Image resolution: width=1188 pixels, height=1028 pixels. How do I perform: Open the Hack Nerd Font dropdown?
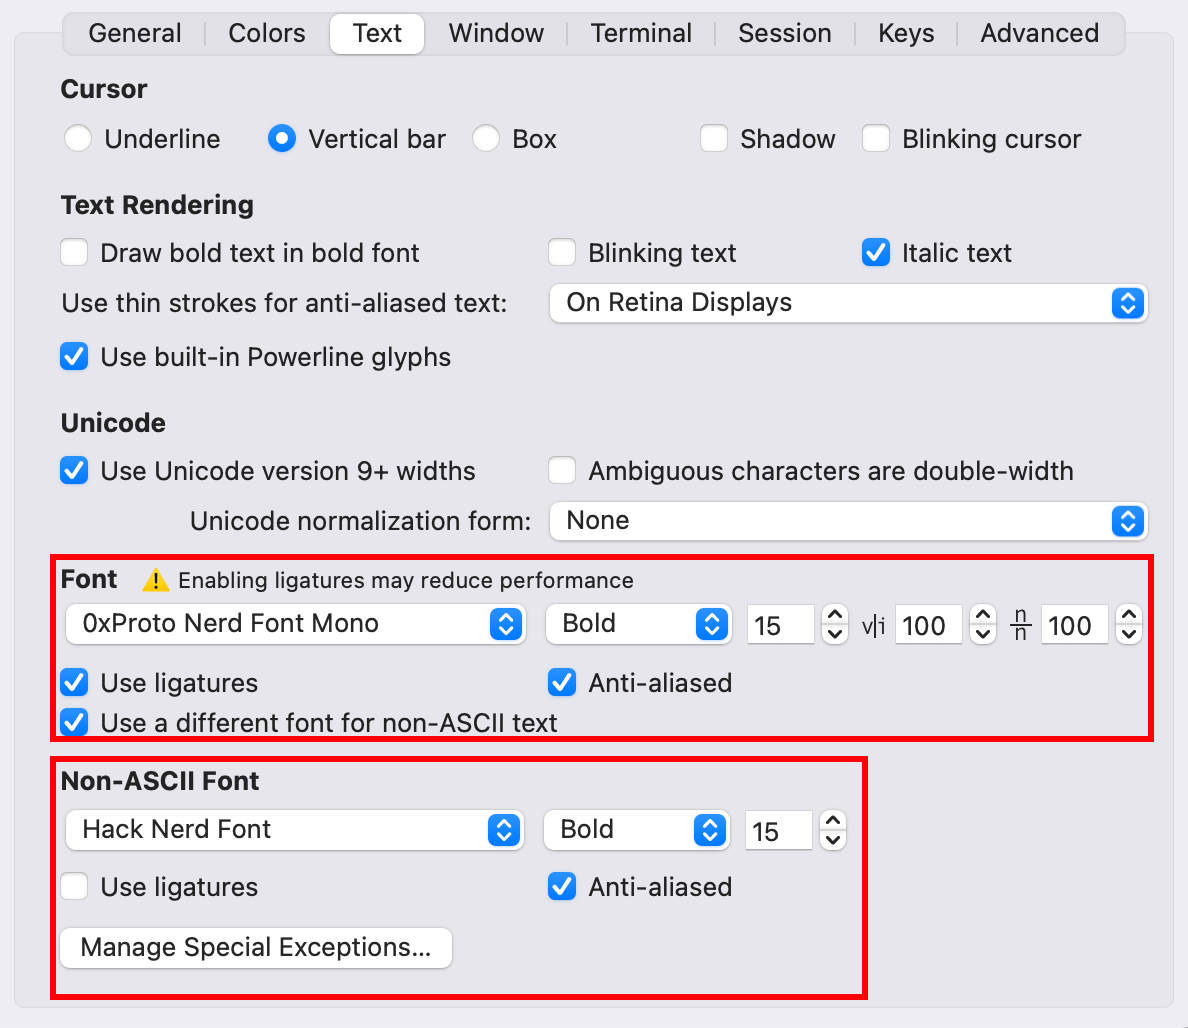tap(293, 830)
